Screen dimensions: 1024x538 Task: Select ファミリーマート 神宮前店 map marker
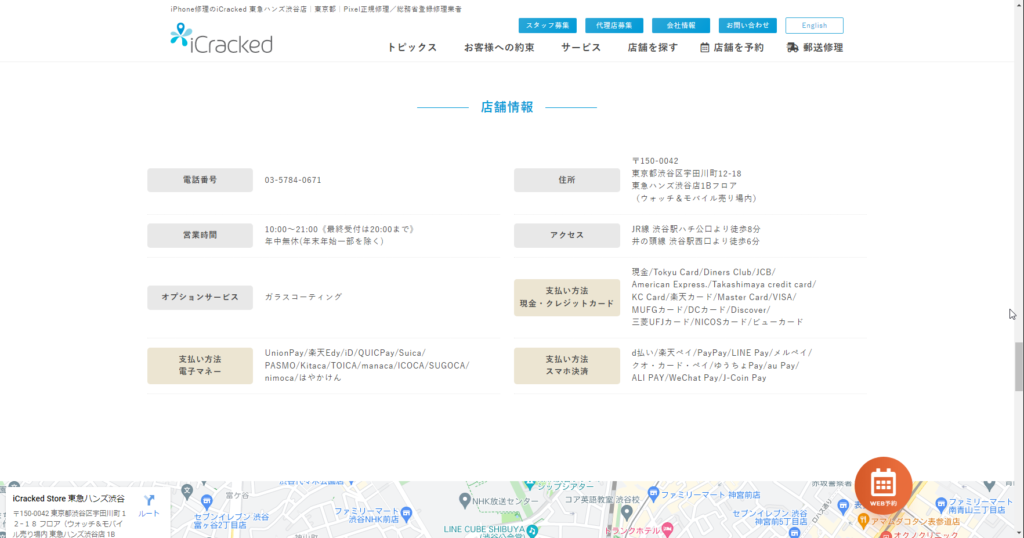(x=653, y=494)
